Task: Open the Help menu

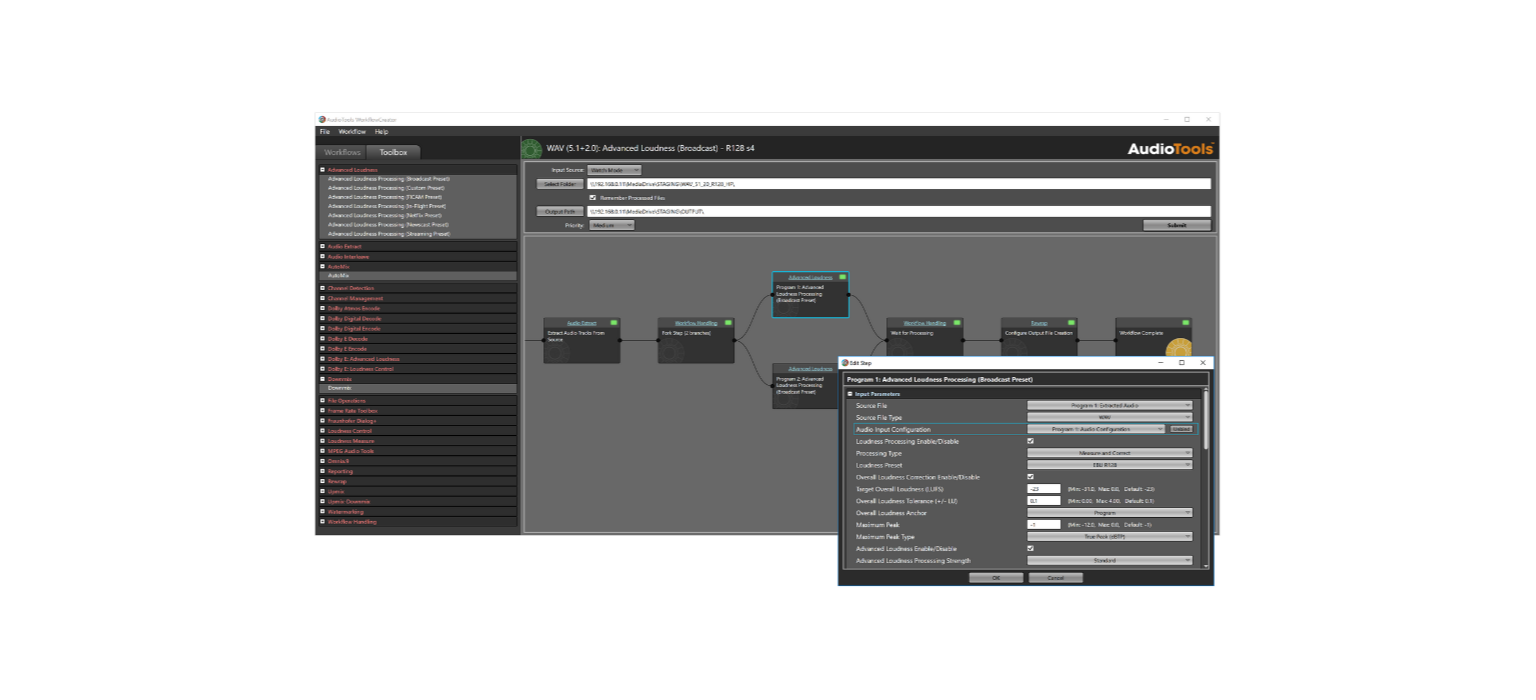Action: pos(382,131)
